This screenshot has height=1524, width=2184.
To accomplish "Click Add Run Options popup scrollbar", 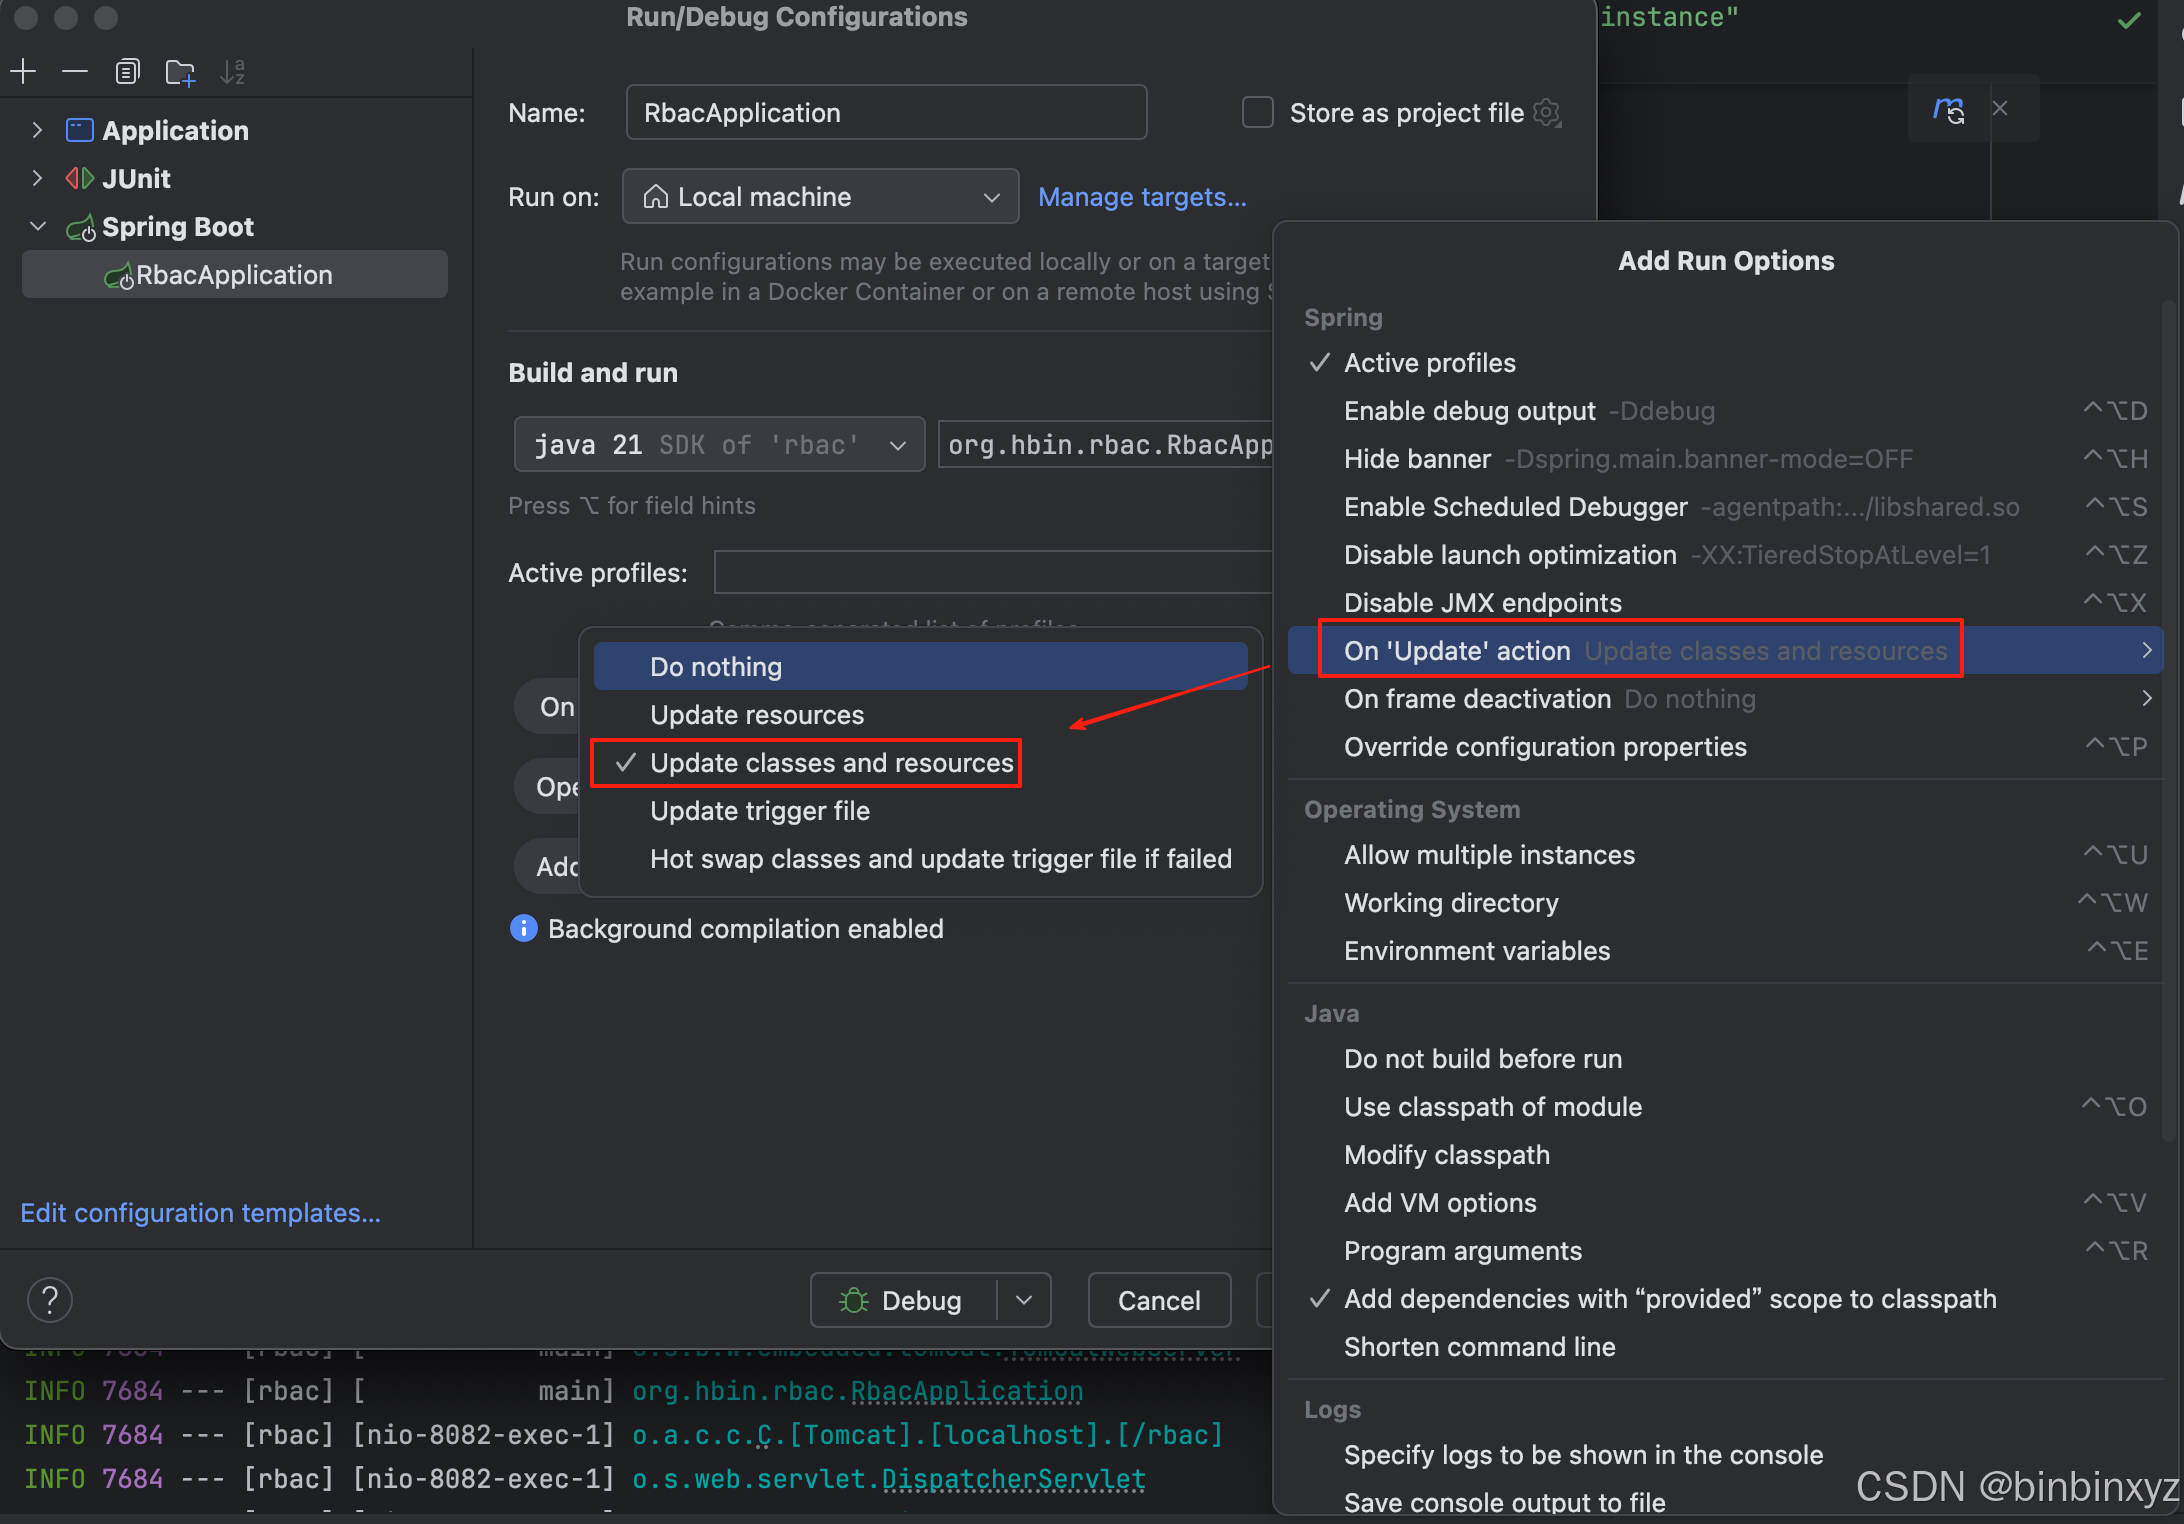I will tap(2167, 720).
